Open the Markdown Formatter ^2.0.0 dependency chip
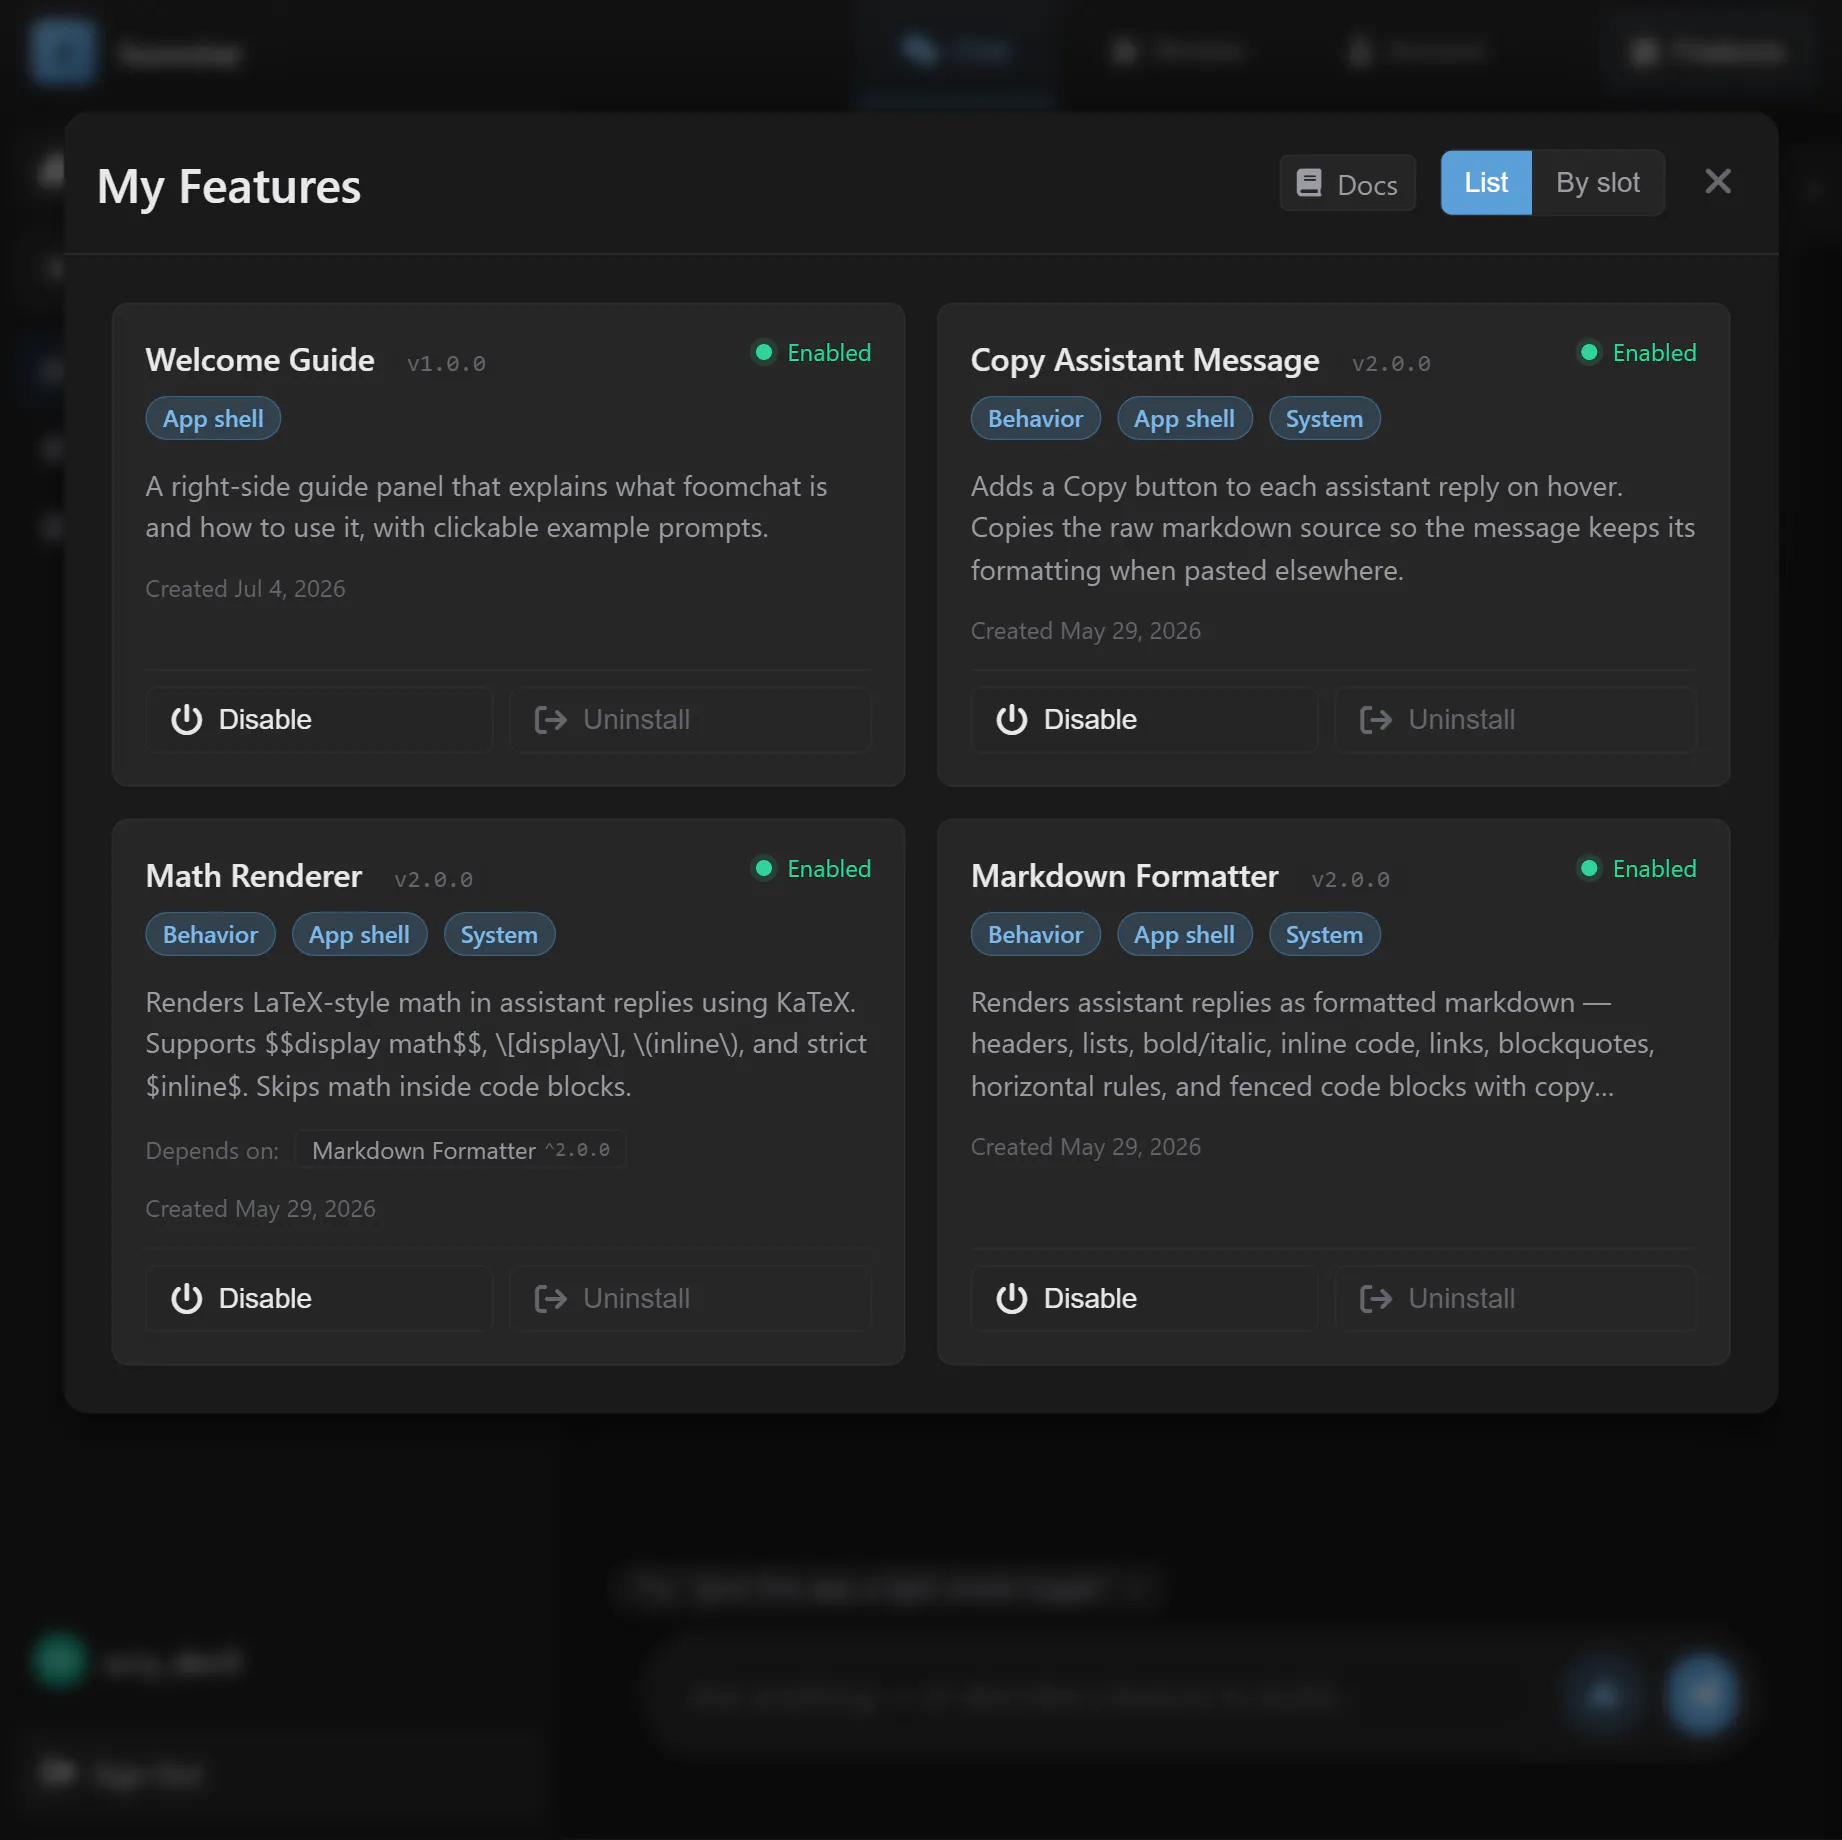The width and height of the screenshot is (1842, 1840). coord(460,1150)
